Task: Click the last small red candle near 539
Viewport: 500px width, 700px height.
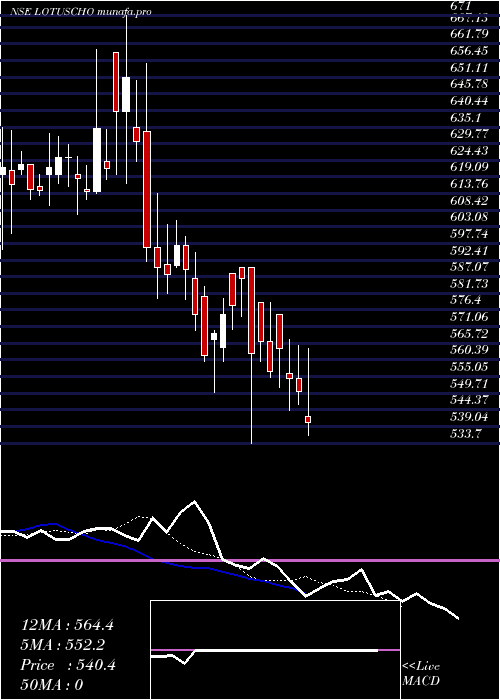Action: [308, 420]
